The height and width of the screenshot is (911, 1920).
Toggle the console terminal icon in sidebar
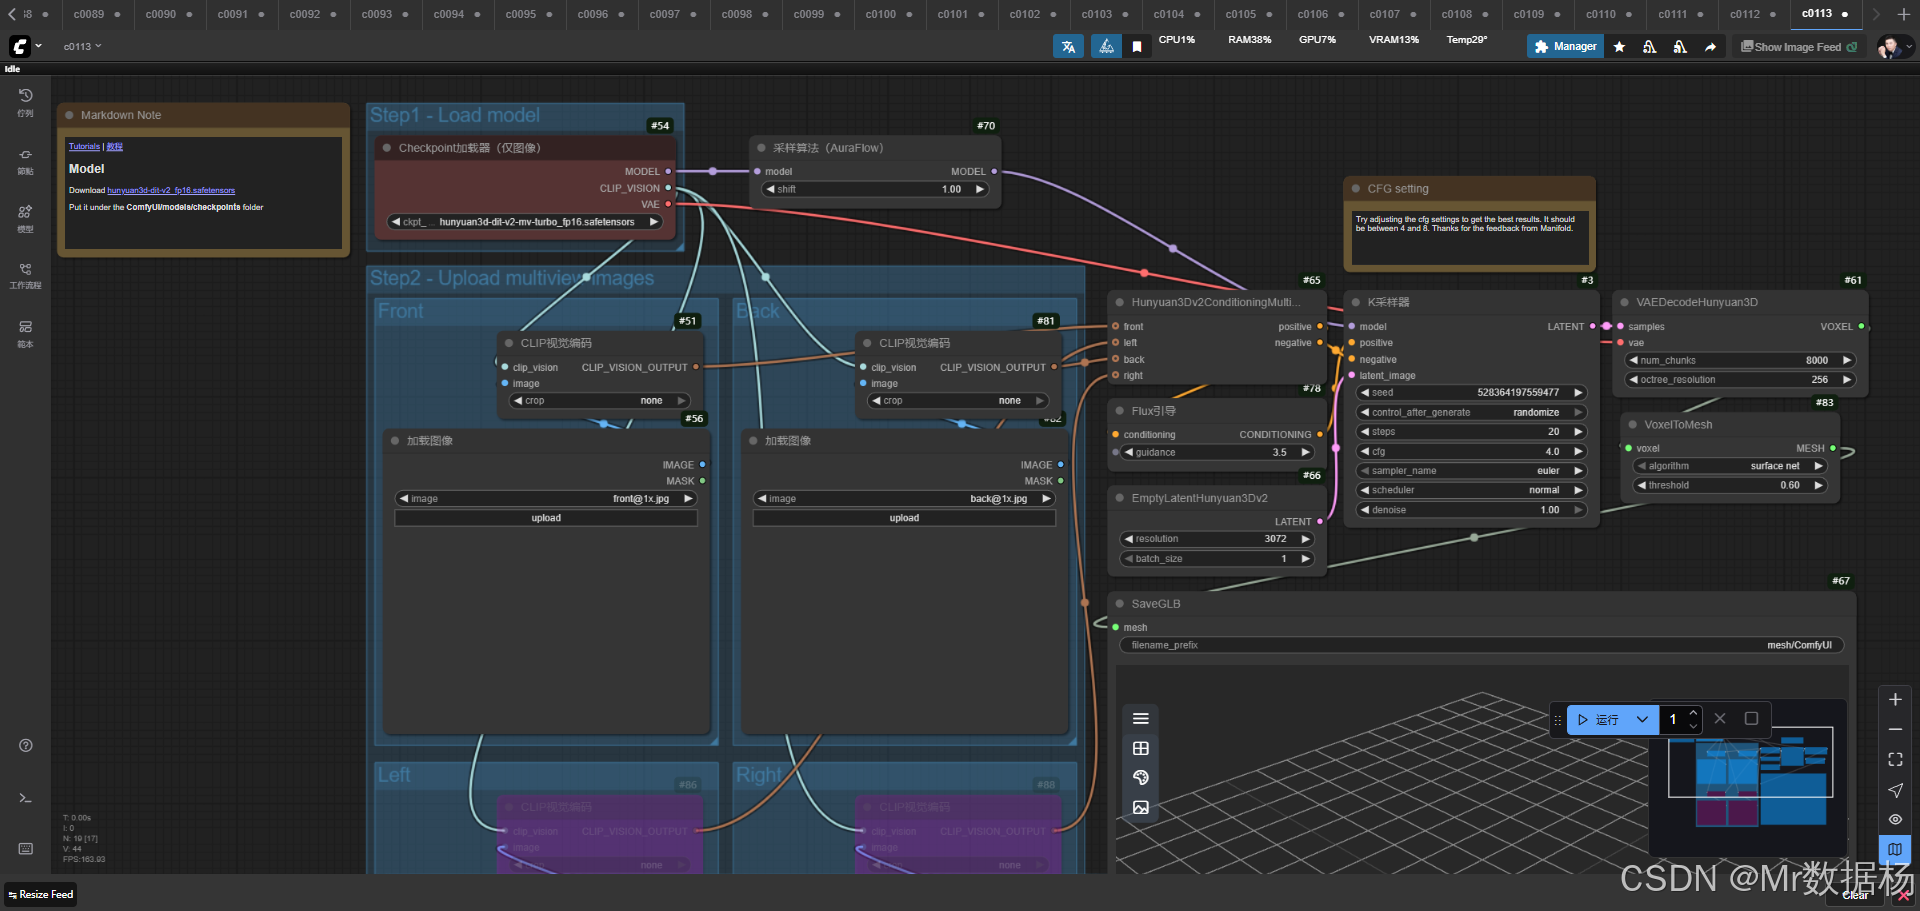click(26, 798)
